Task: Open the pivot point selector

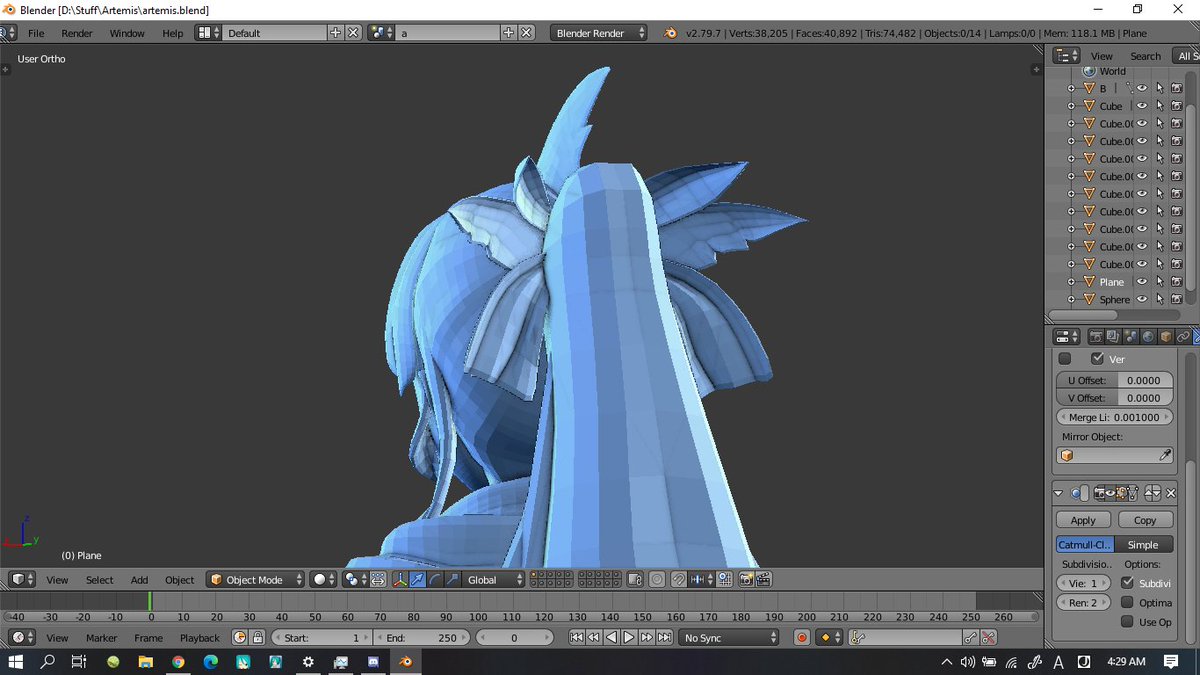Action: [x=355, y=579]
